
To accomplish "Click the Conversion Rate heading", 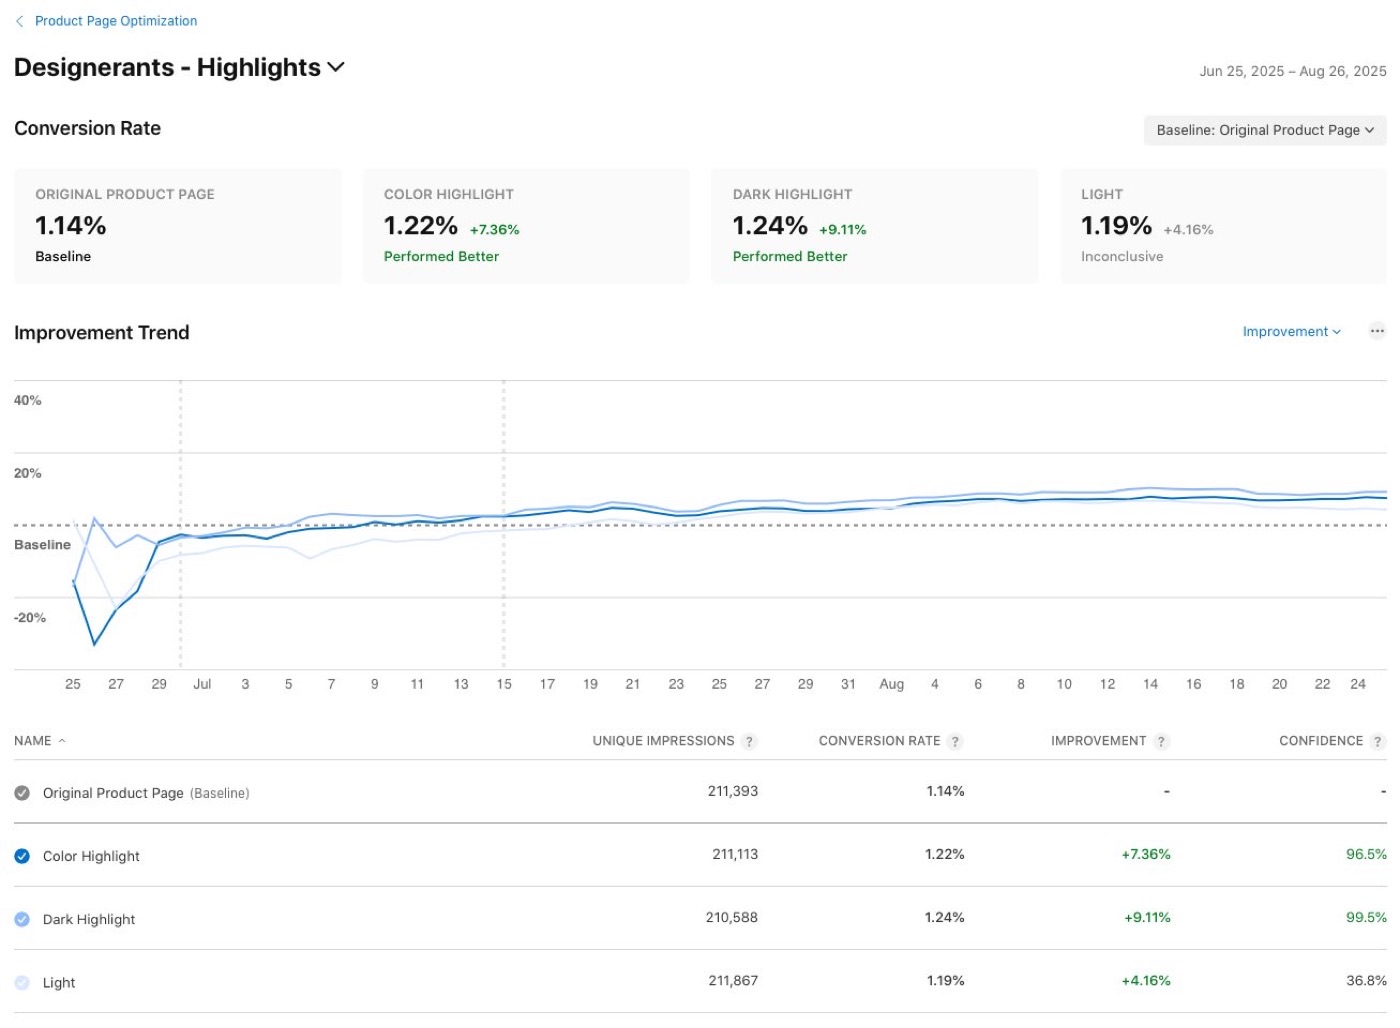I will click(x=87, y=128).
